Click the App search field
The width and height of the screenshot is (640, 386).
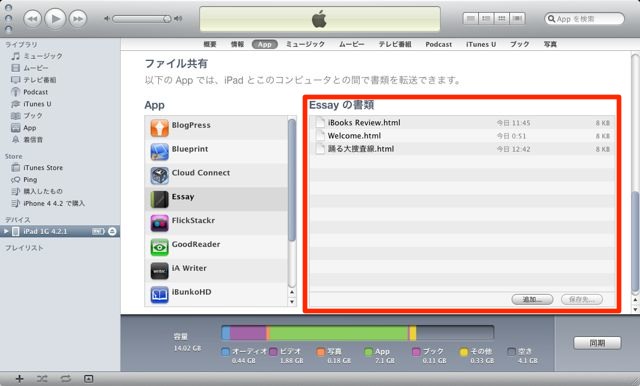click(x=584, y=19)
